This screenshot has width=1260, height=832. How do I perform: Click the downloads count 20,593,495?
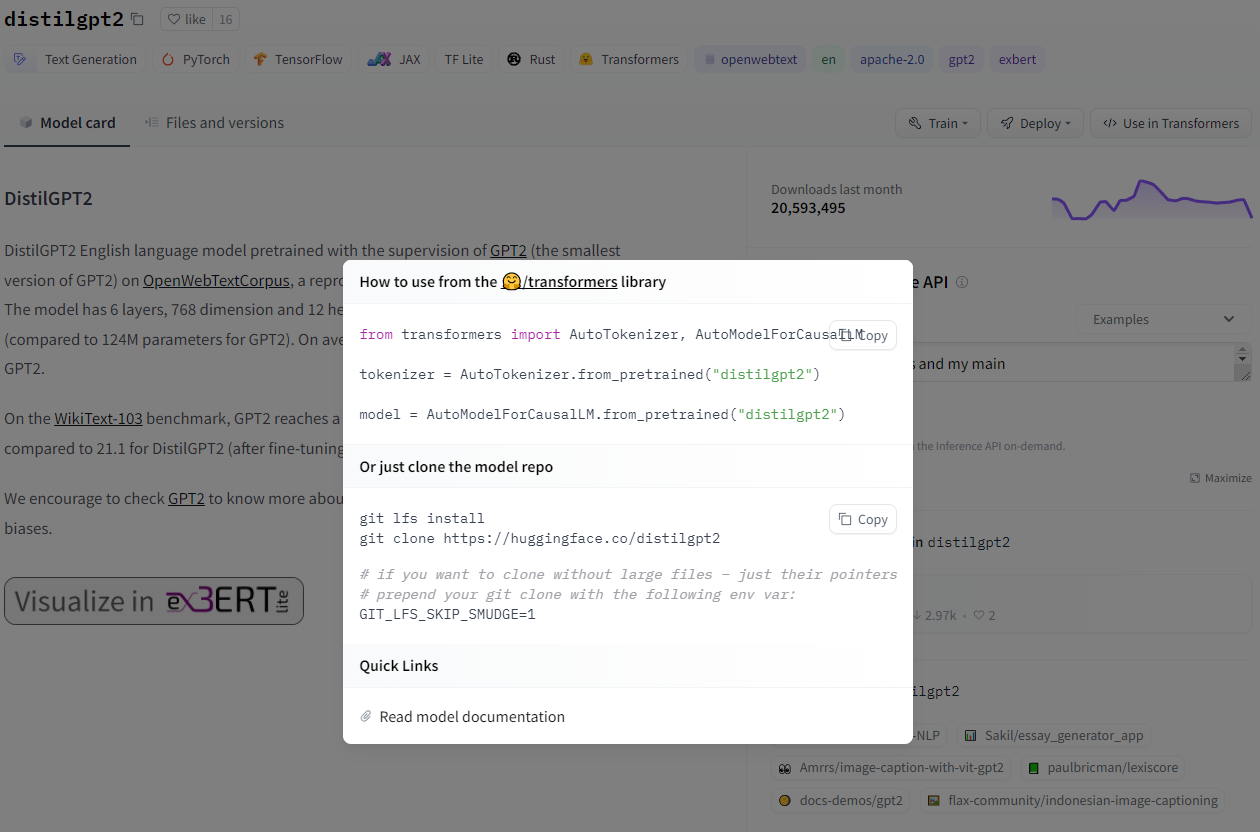(808, 208)
